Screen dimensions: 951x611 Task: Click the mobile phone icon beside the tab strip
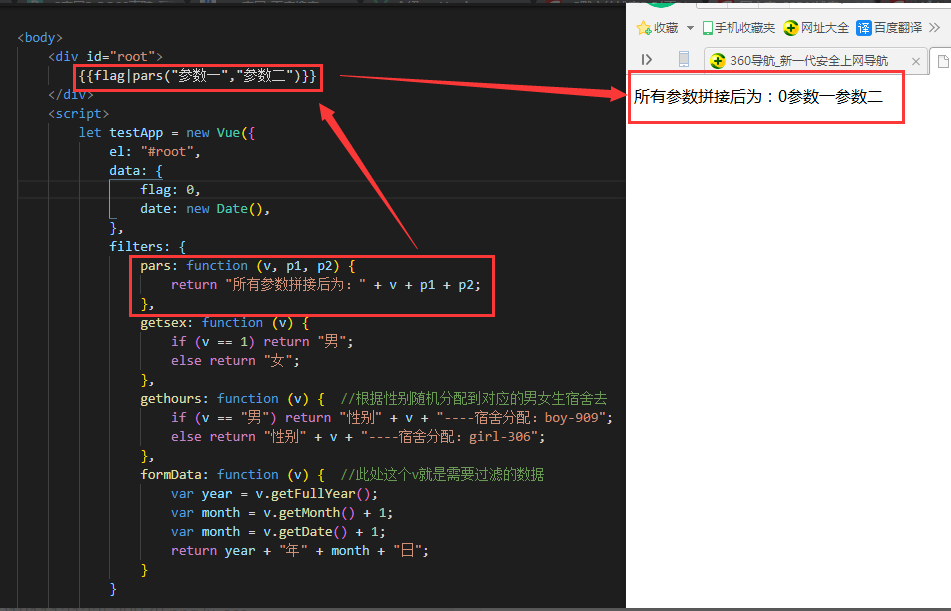[684, 59]
